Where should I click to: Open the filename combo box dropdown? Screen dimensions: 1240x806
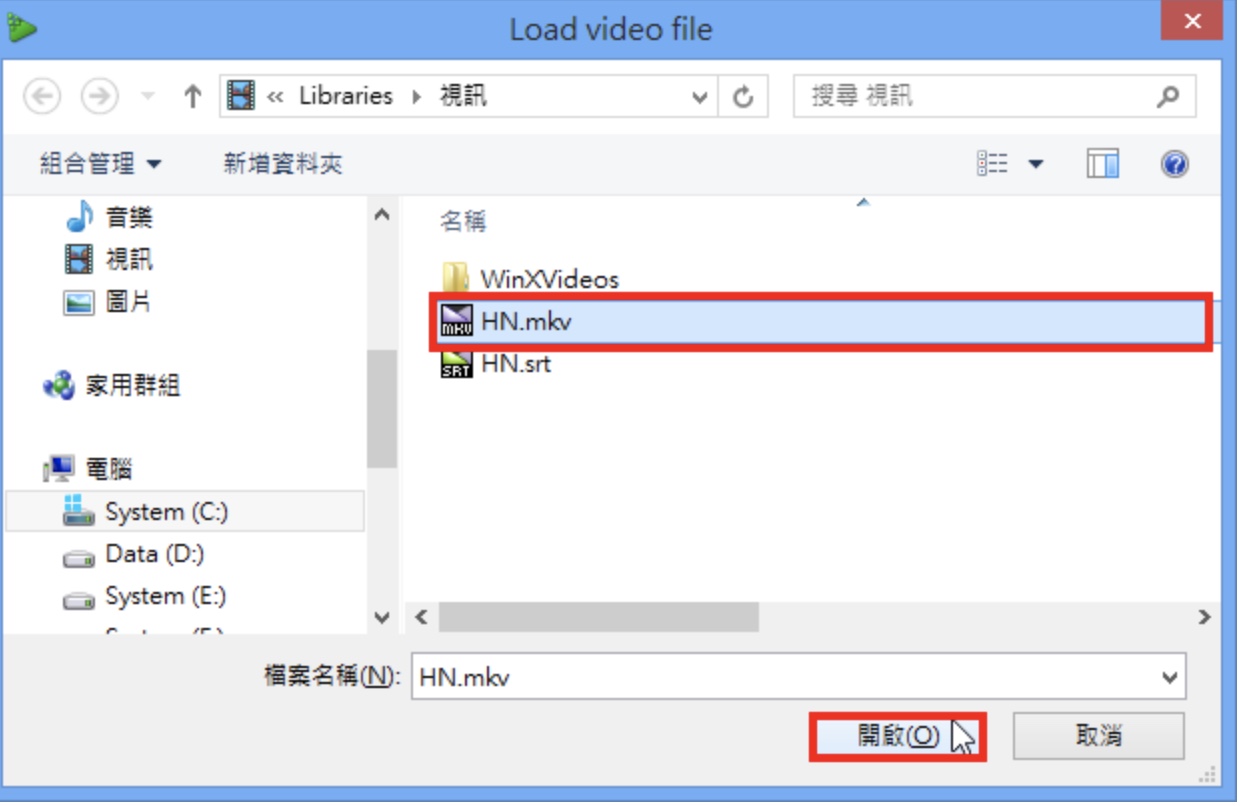point(1170,677)
